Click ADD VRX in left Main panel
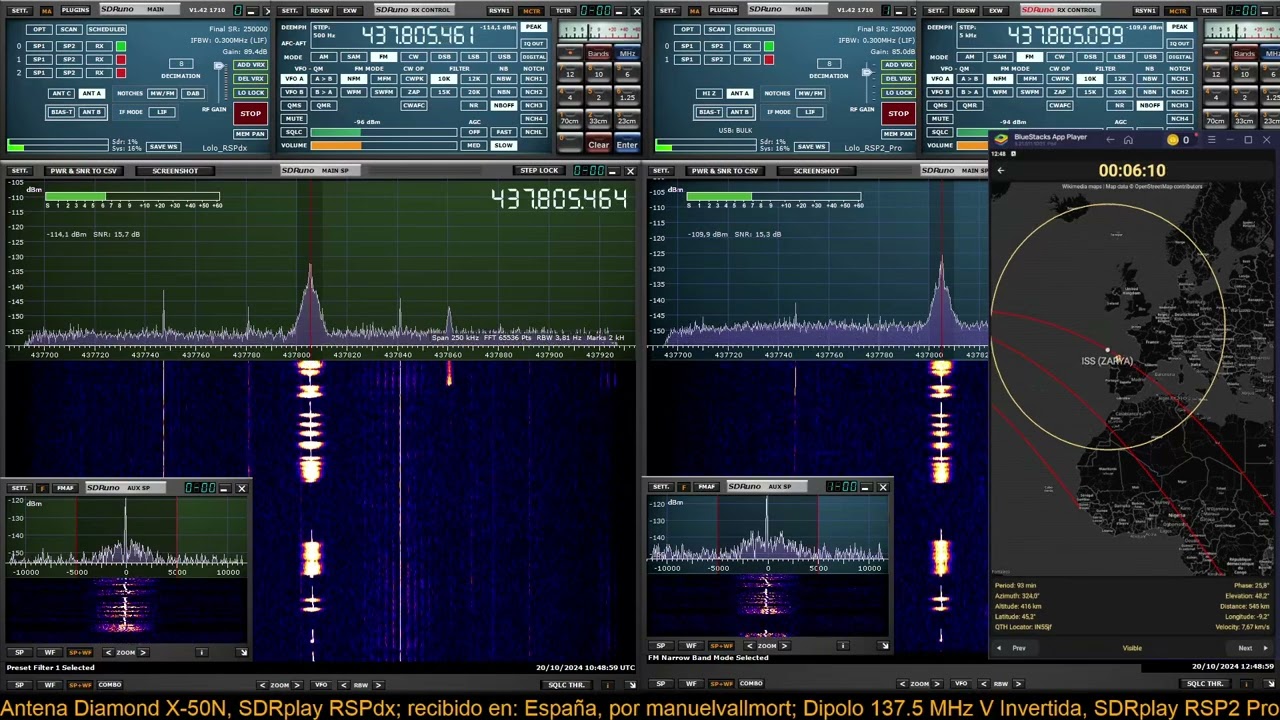Screen dimensions: 1280x720 point(250,65)
